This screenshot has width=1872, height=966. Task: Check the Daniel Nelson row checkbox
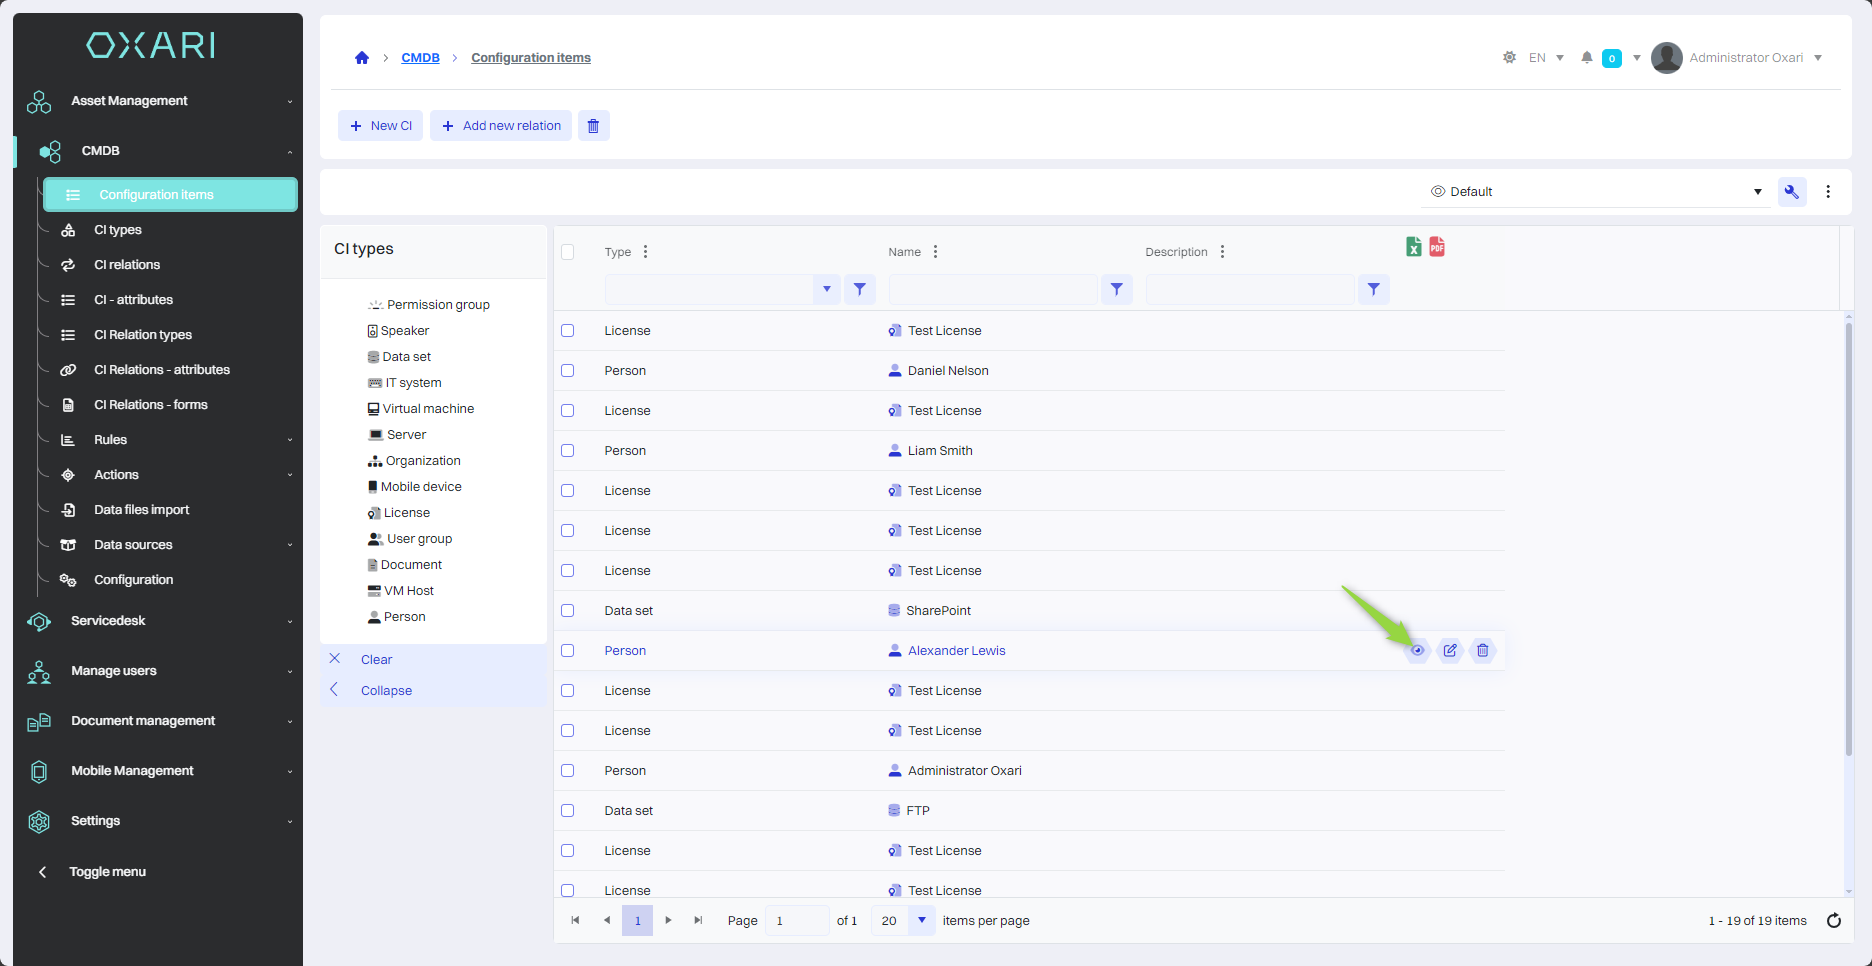pyautogui.click(x=568, y=371)
